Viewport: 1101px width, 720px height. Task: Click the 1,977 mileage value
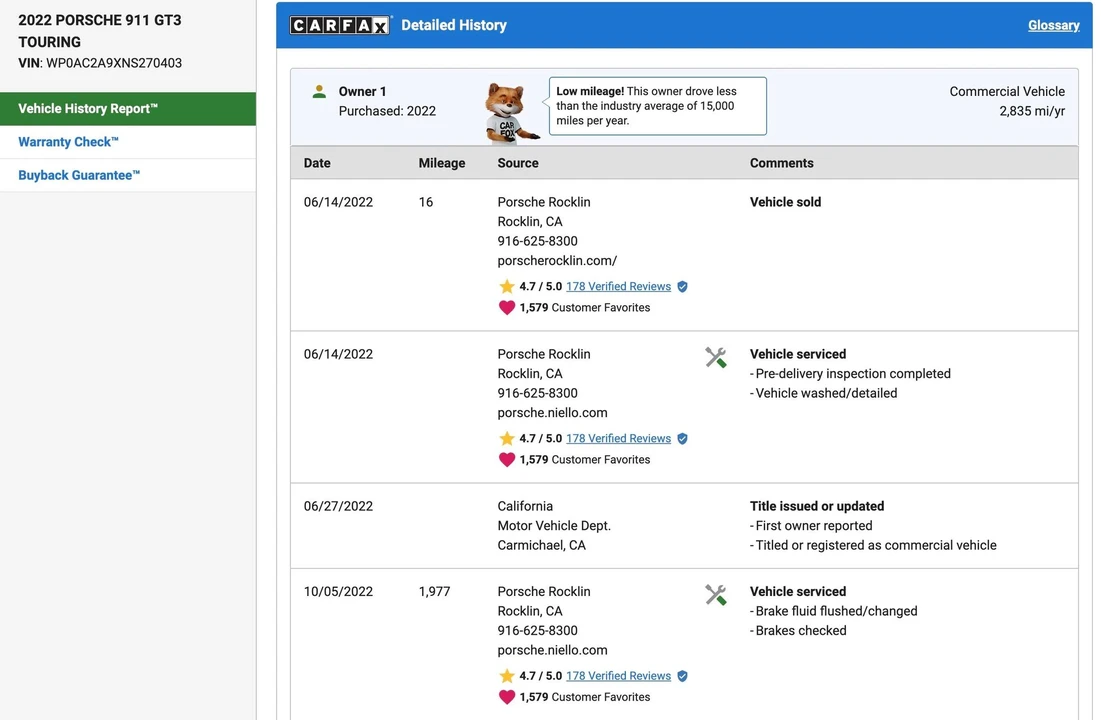coord(434,591)
